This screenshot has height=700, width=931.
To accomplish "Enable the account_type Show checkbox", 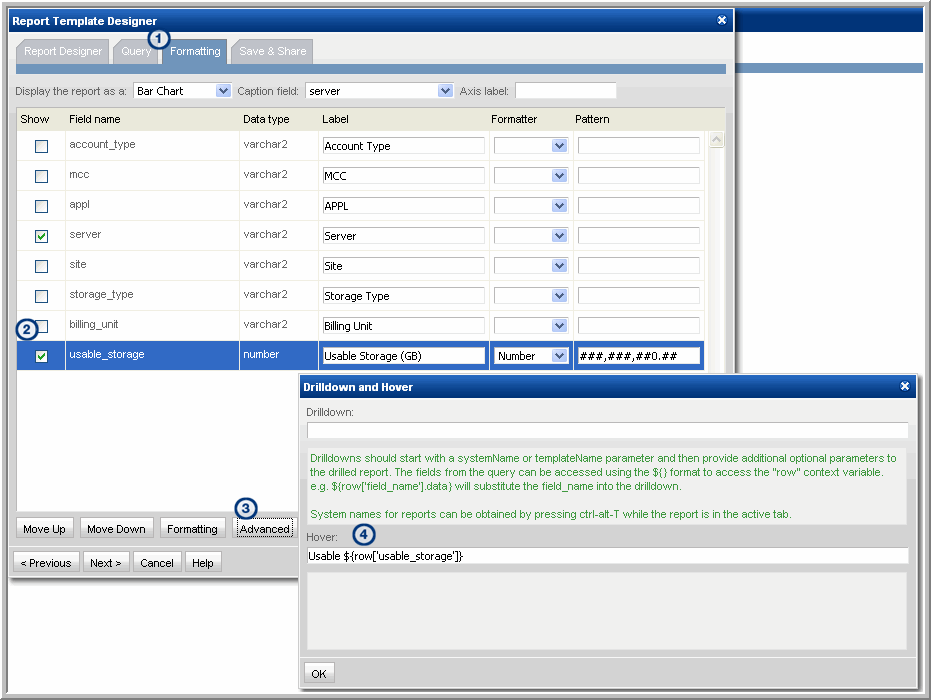I will click(41, 146).
